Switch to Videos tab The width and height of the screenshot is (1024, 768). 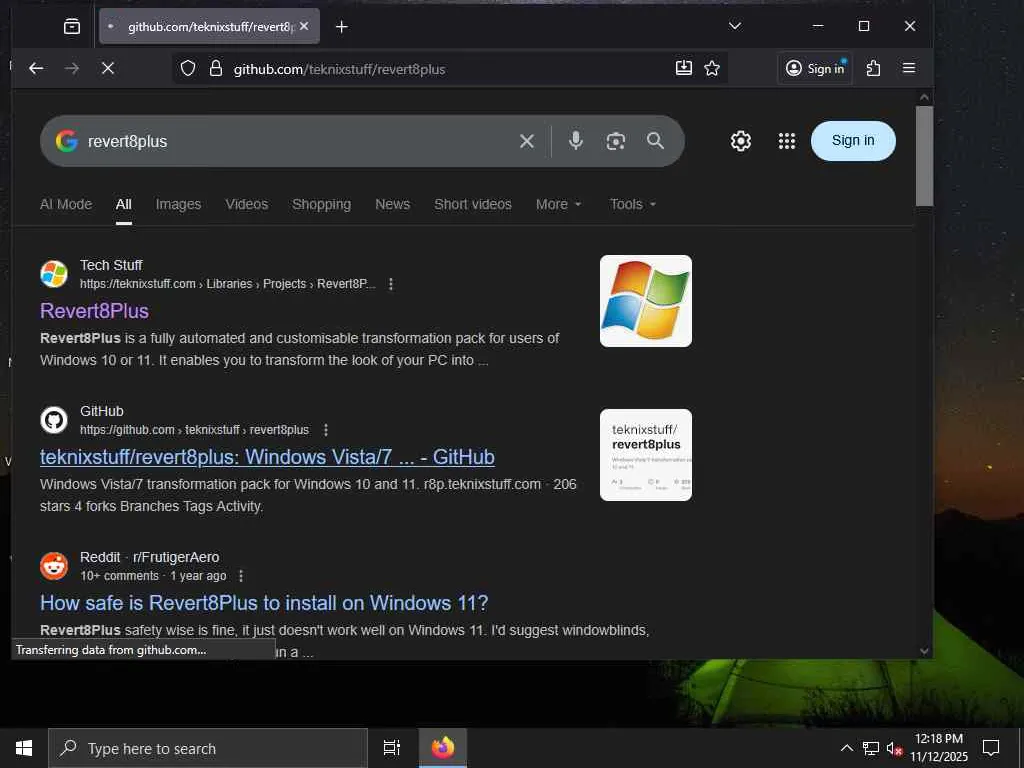pos(247,204)
